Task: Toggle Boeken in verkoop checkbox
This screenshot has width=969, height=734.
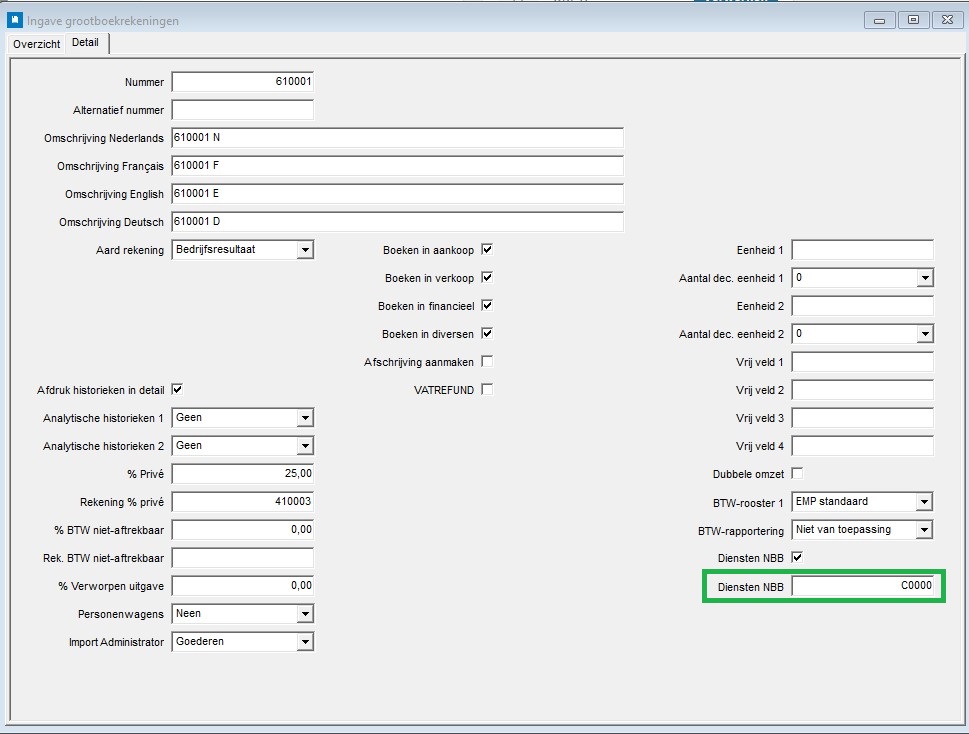Action: [x=487, y=277]
